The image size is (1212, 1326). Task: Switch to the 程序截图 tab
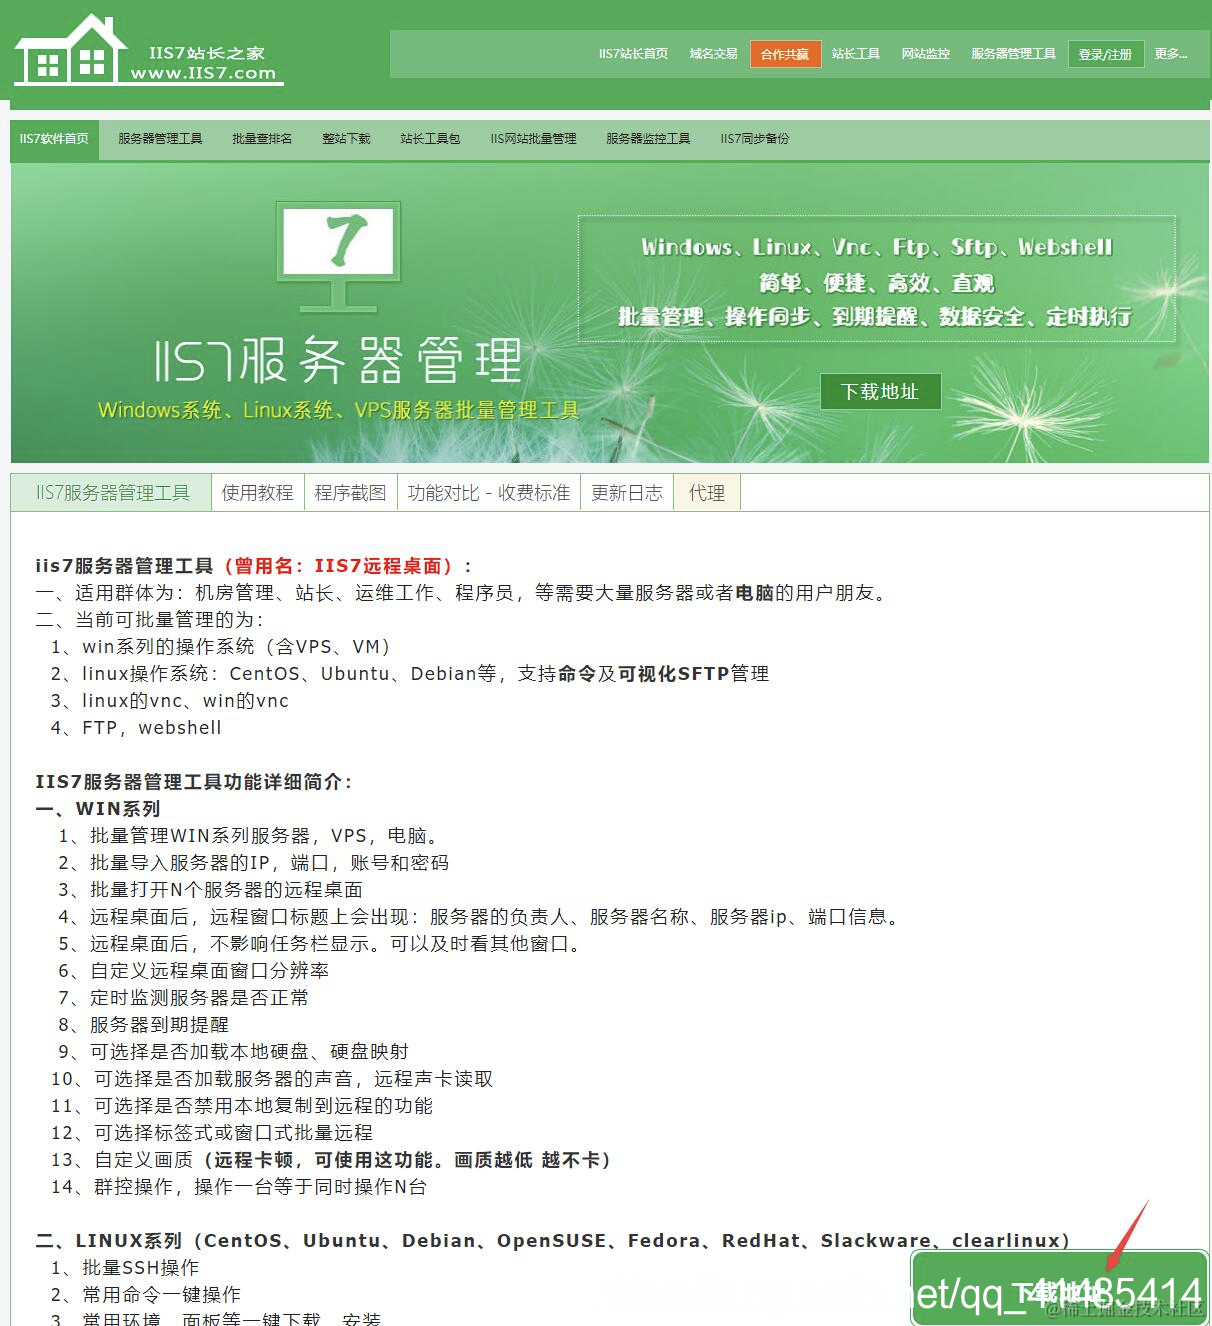click(x=350, y=492)
